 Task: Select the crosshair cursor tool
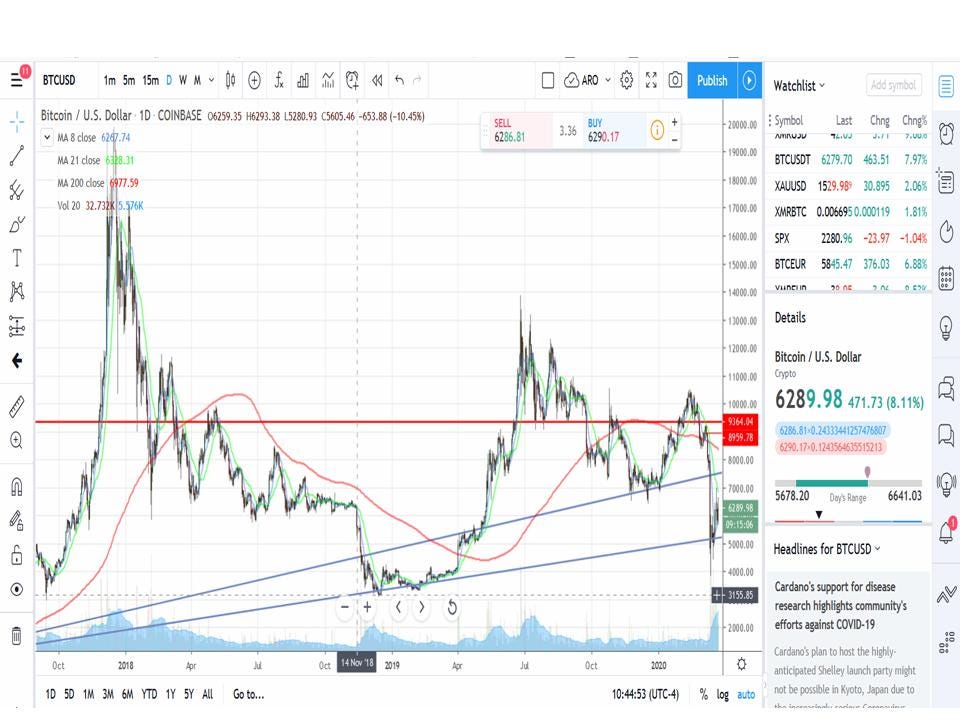(x=17, y=122)
